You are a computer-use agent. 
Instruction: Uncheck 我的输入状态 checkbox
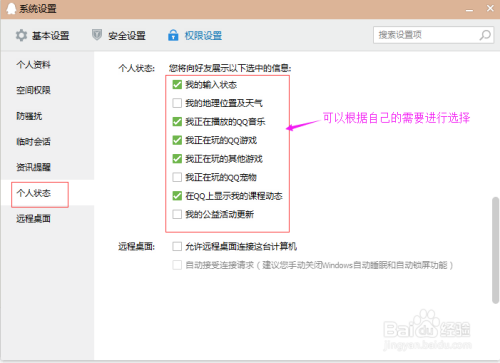[177, 85]
